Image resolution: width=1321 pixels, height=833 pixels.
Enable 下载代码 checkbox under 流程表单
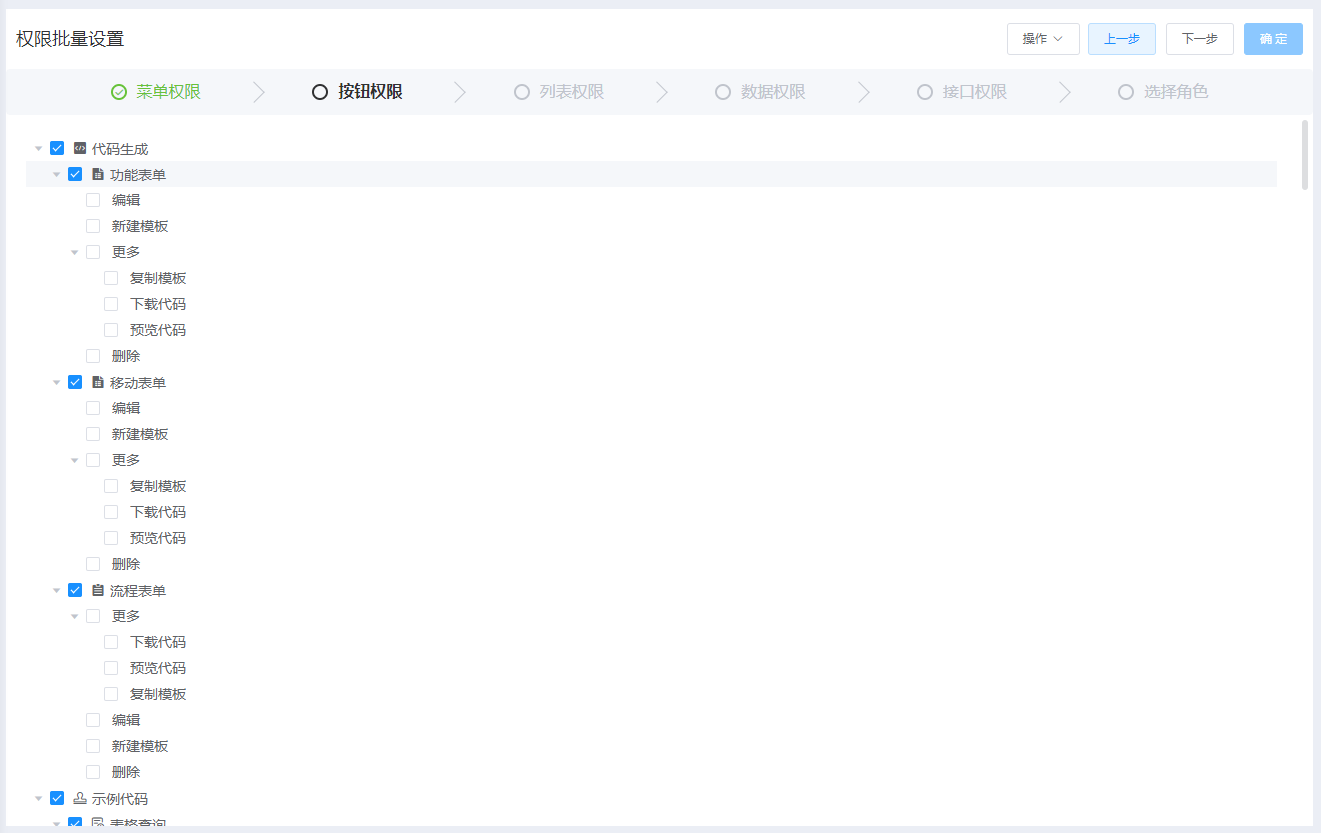click(111, 642)
